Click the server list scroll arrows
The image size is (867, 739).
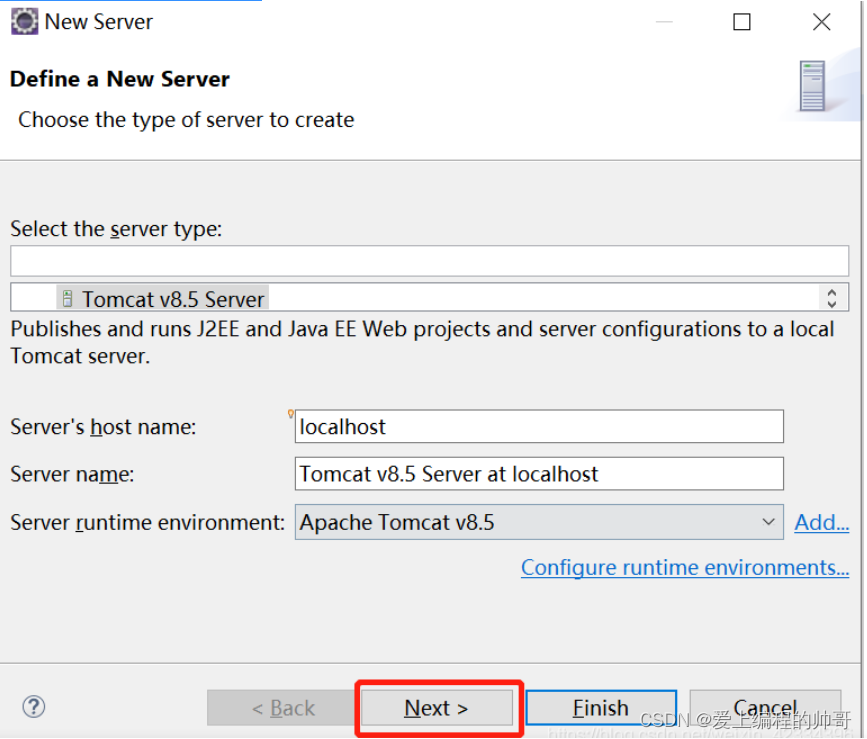(832, 298)
